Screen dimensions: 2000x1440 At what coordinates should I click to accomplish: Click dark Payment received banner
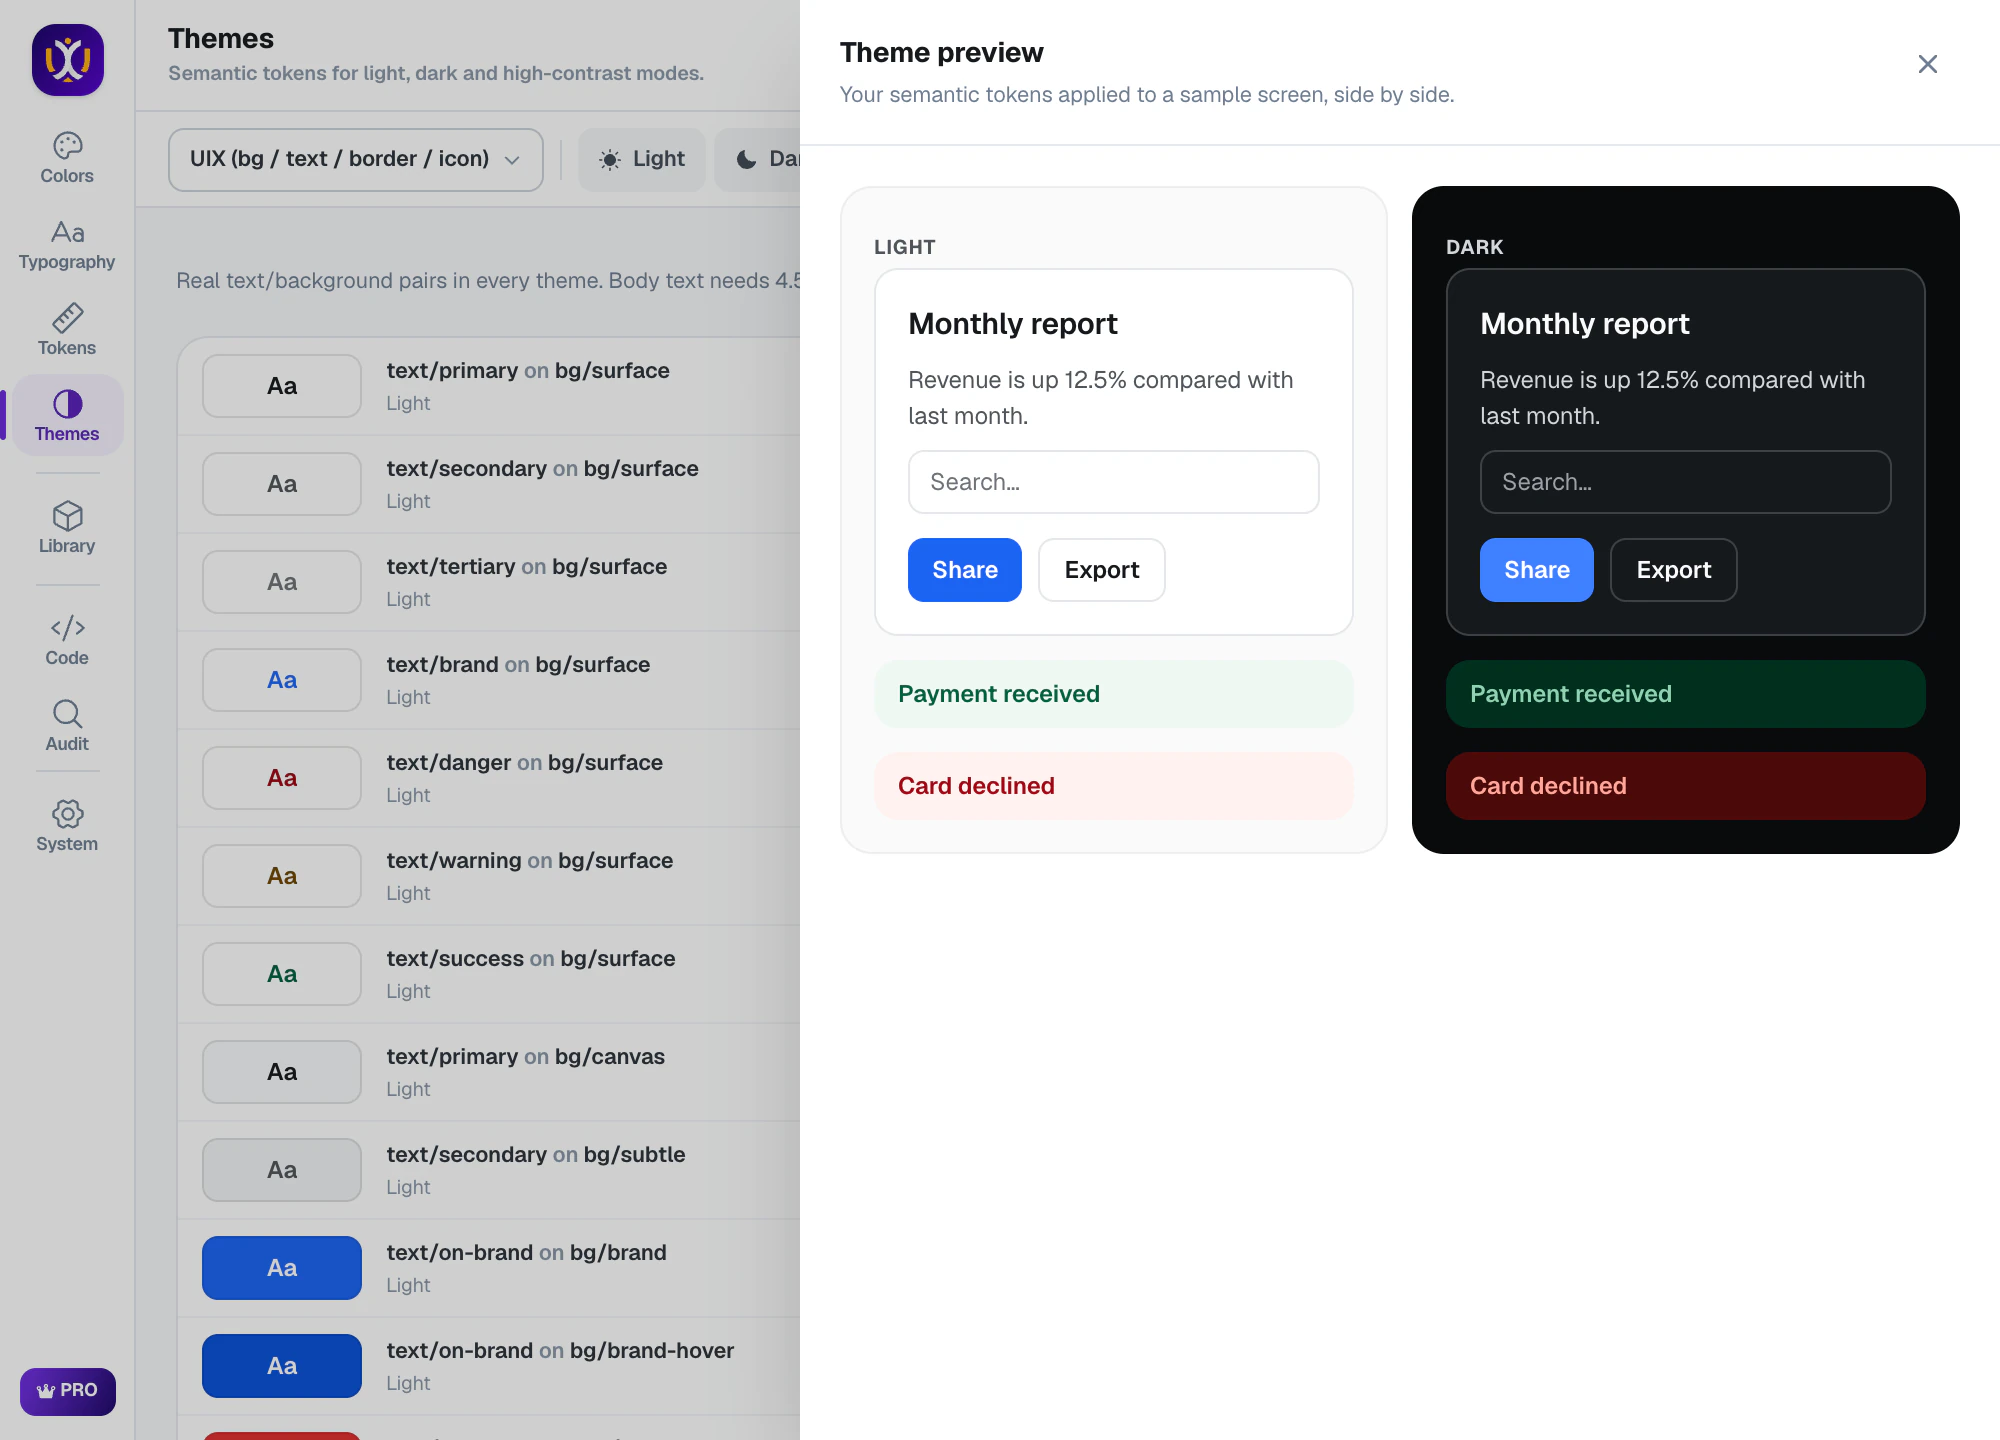pyautogui.click(x=1686, y=694)
